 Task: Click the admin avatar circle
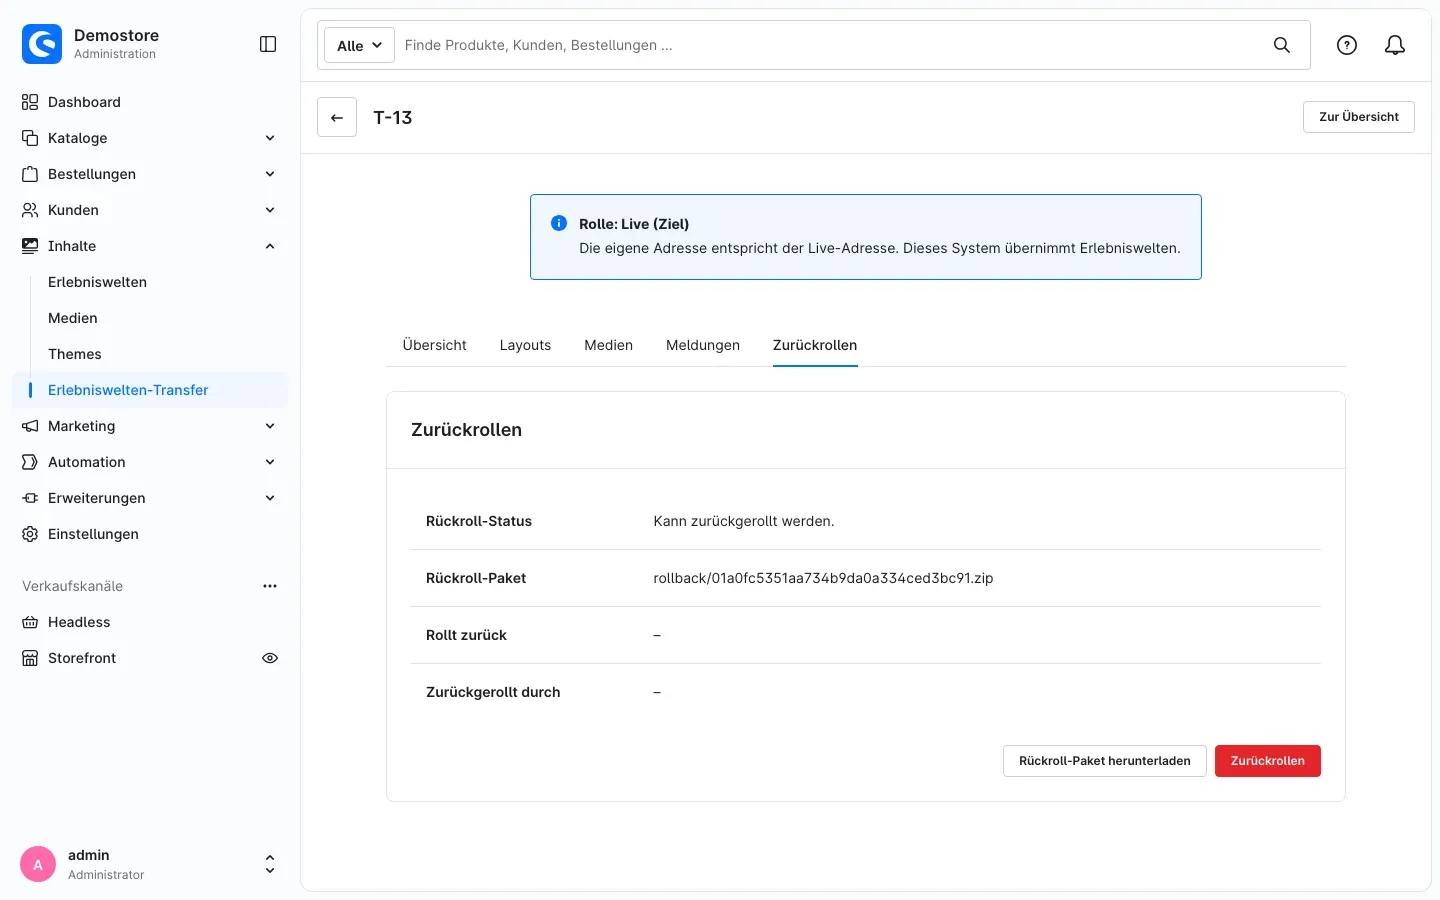tap(38, 865)
